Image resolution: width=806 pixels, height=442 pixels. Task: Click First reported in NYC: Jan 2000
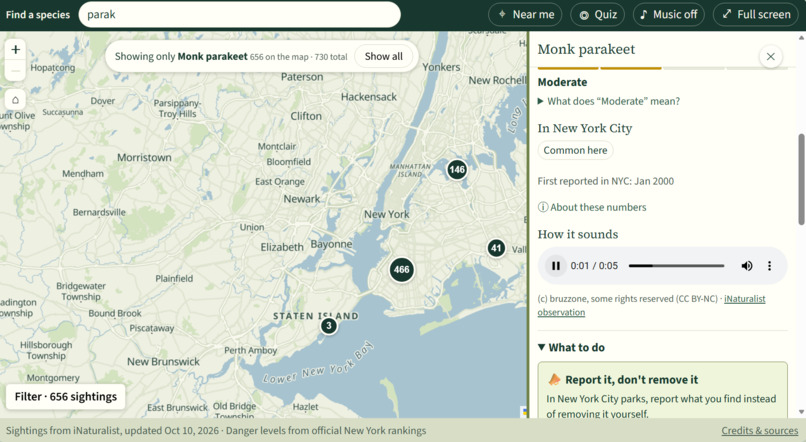[x=606, y=181]
